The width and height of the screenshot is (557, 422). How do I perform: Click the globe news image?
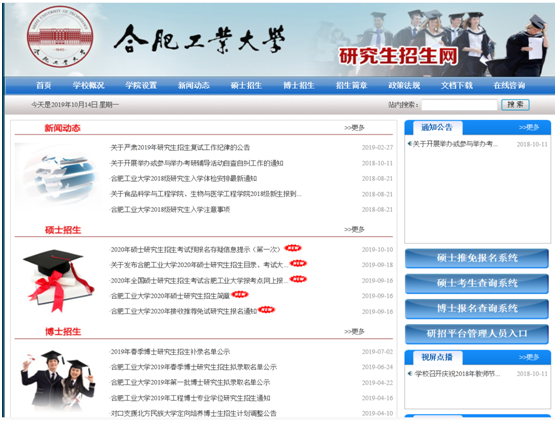pyautogui.click(x=58, y=175)
